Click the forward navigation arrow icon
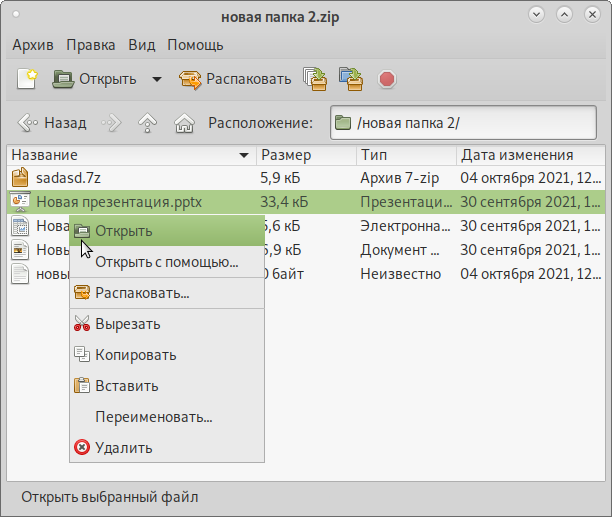 click(112, 124)
